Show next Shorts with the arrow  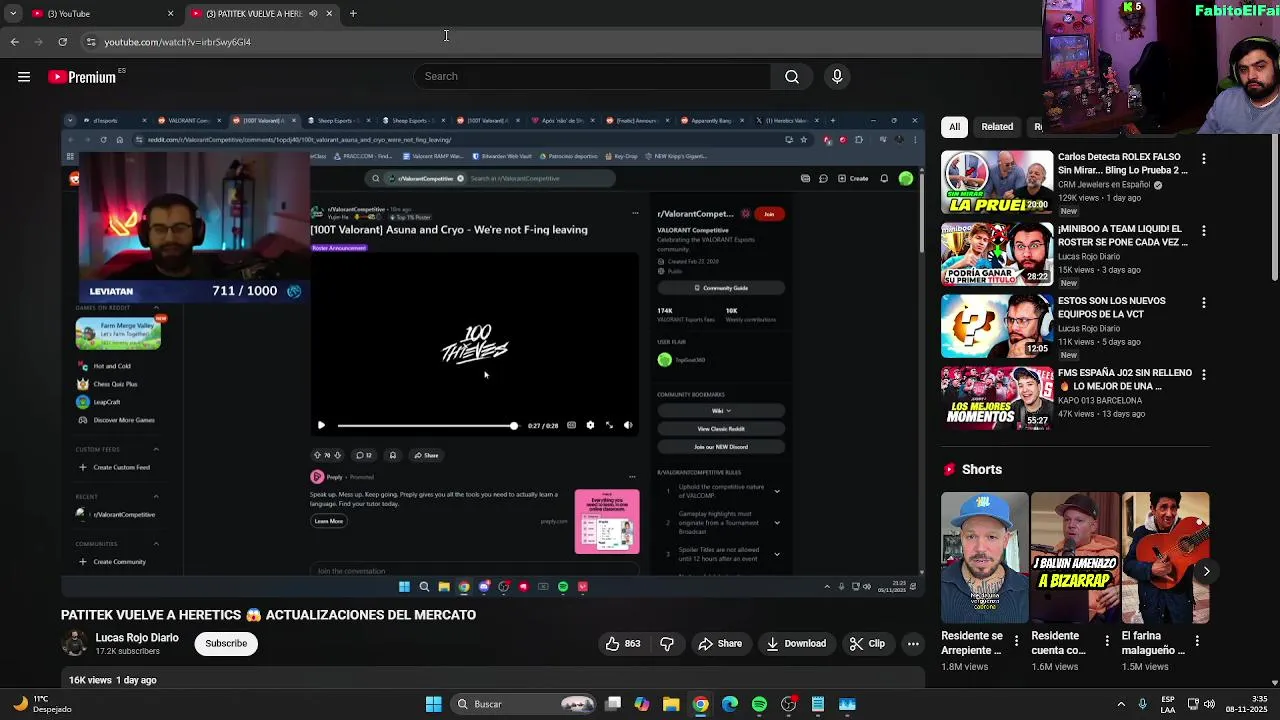(1206, 572)
